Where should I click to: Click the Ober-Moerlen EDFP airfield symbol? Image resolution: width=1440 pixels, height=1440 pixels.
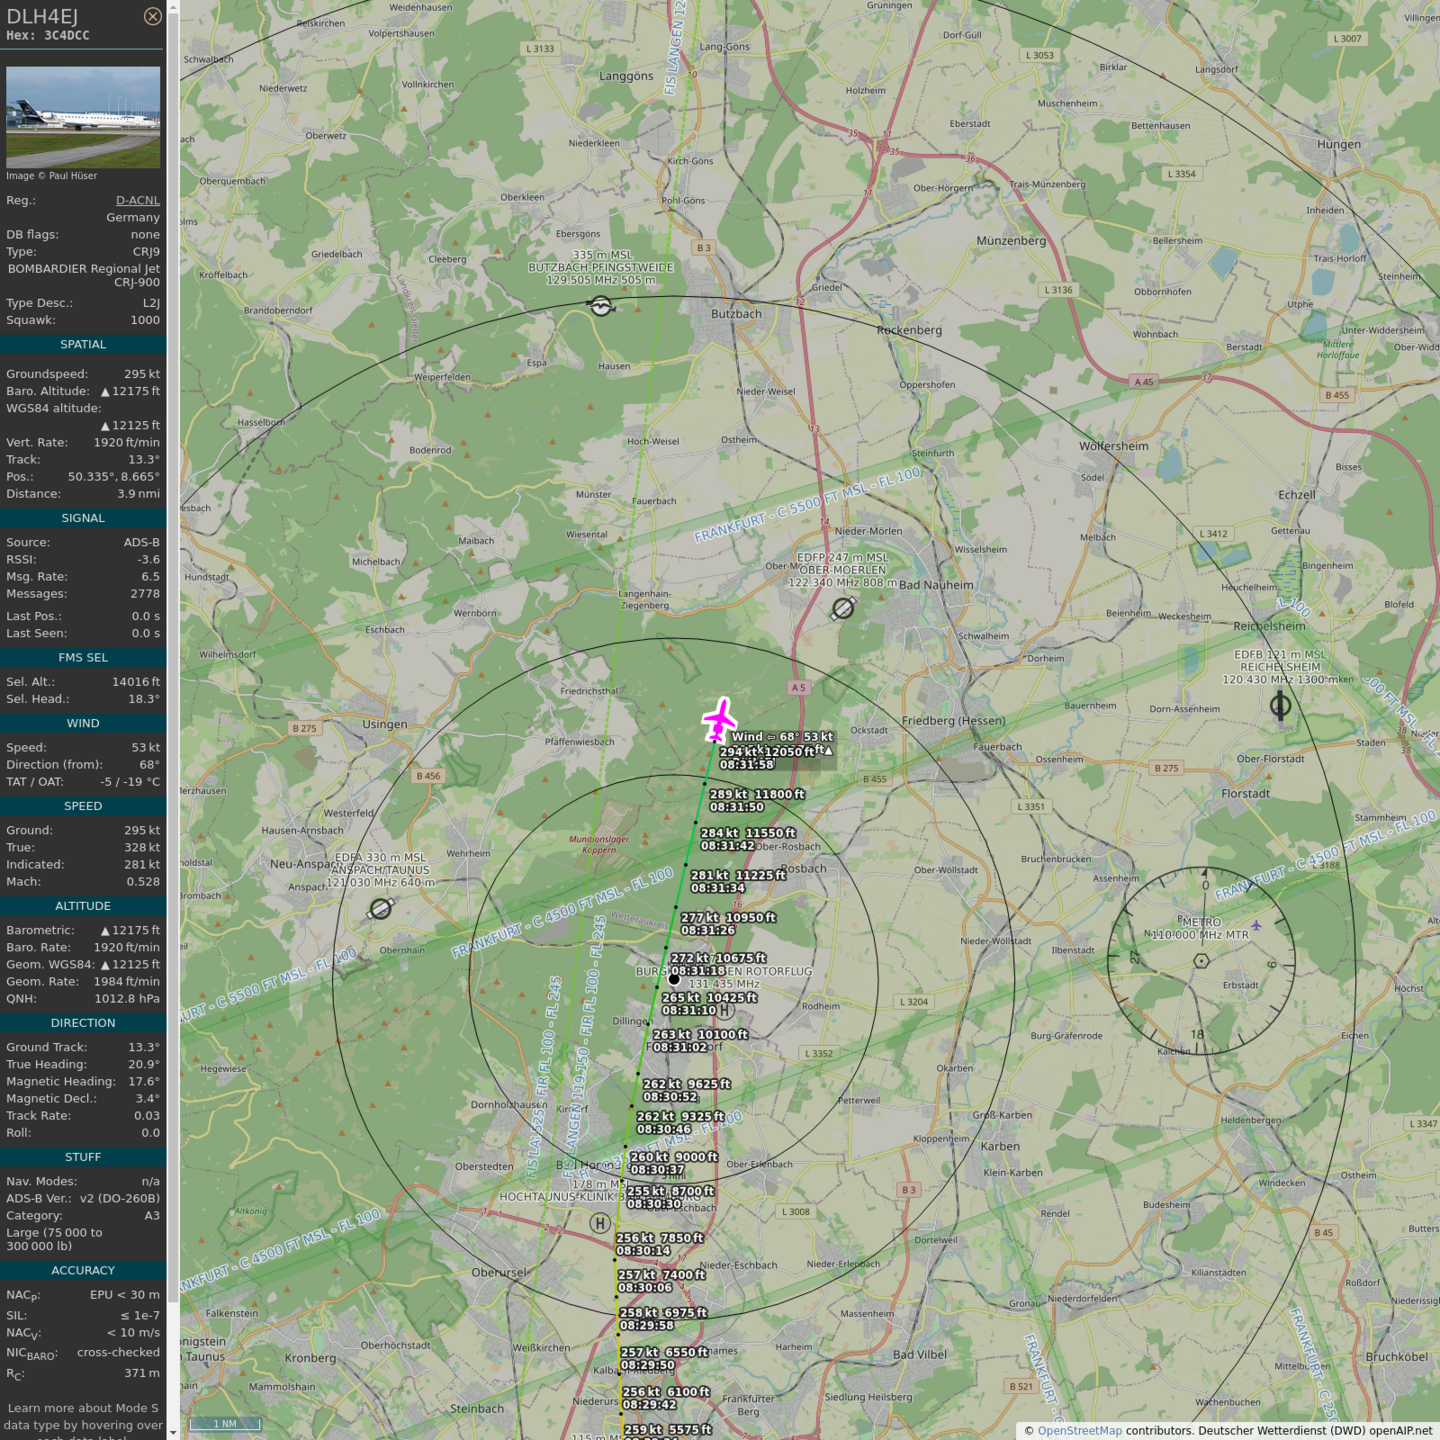843,608
